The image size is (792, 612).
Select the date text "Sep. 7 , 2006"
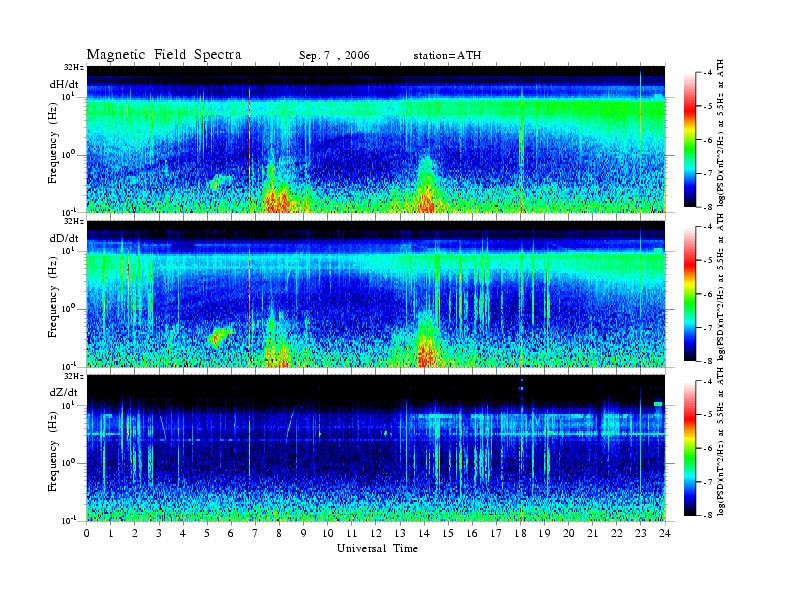(334, 56)
